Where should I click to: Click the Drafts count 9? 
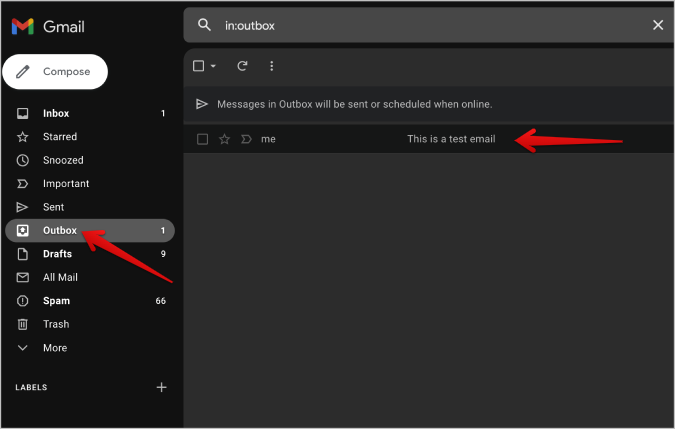[163, 254]
